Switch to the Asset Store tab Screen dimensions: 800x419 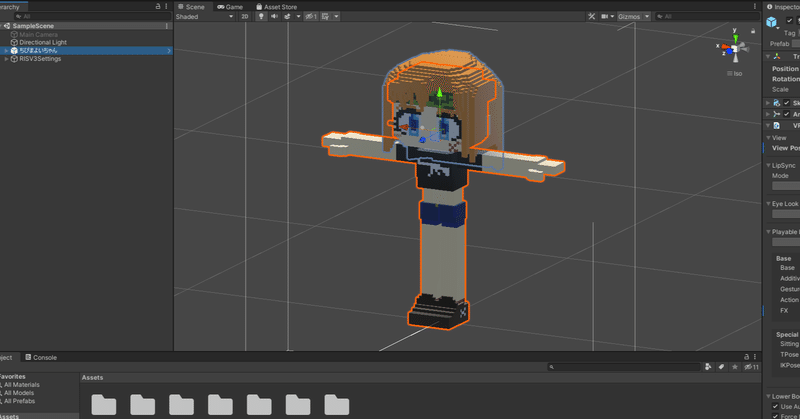pos(277,7)
